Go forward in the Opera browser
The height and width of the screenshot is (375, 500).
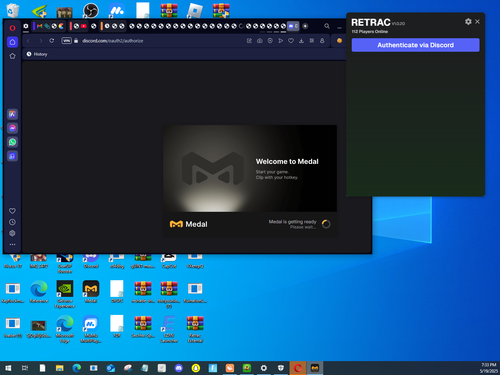40,41
